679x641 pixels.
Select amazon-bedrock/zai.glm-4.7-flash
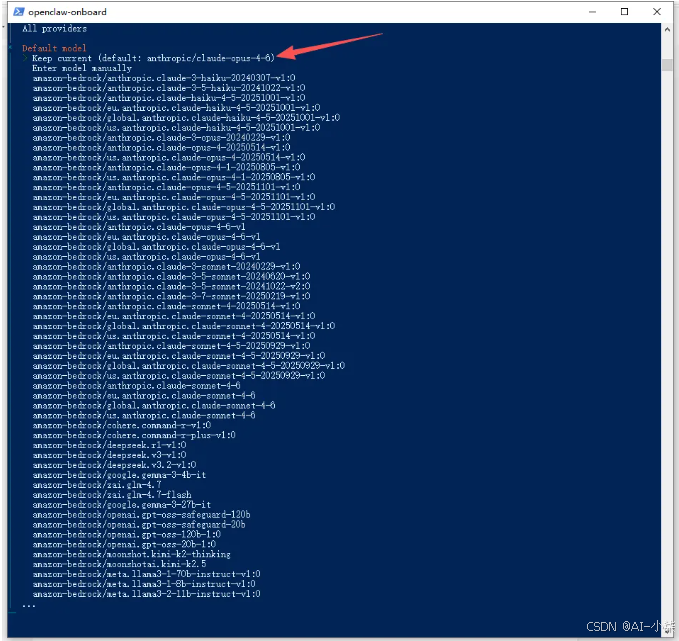coord(112,495)
